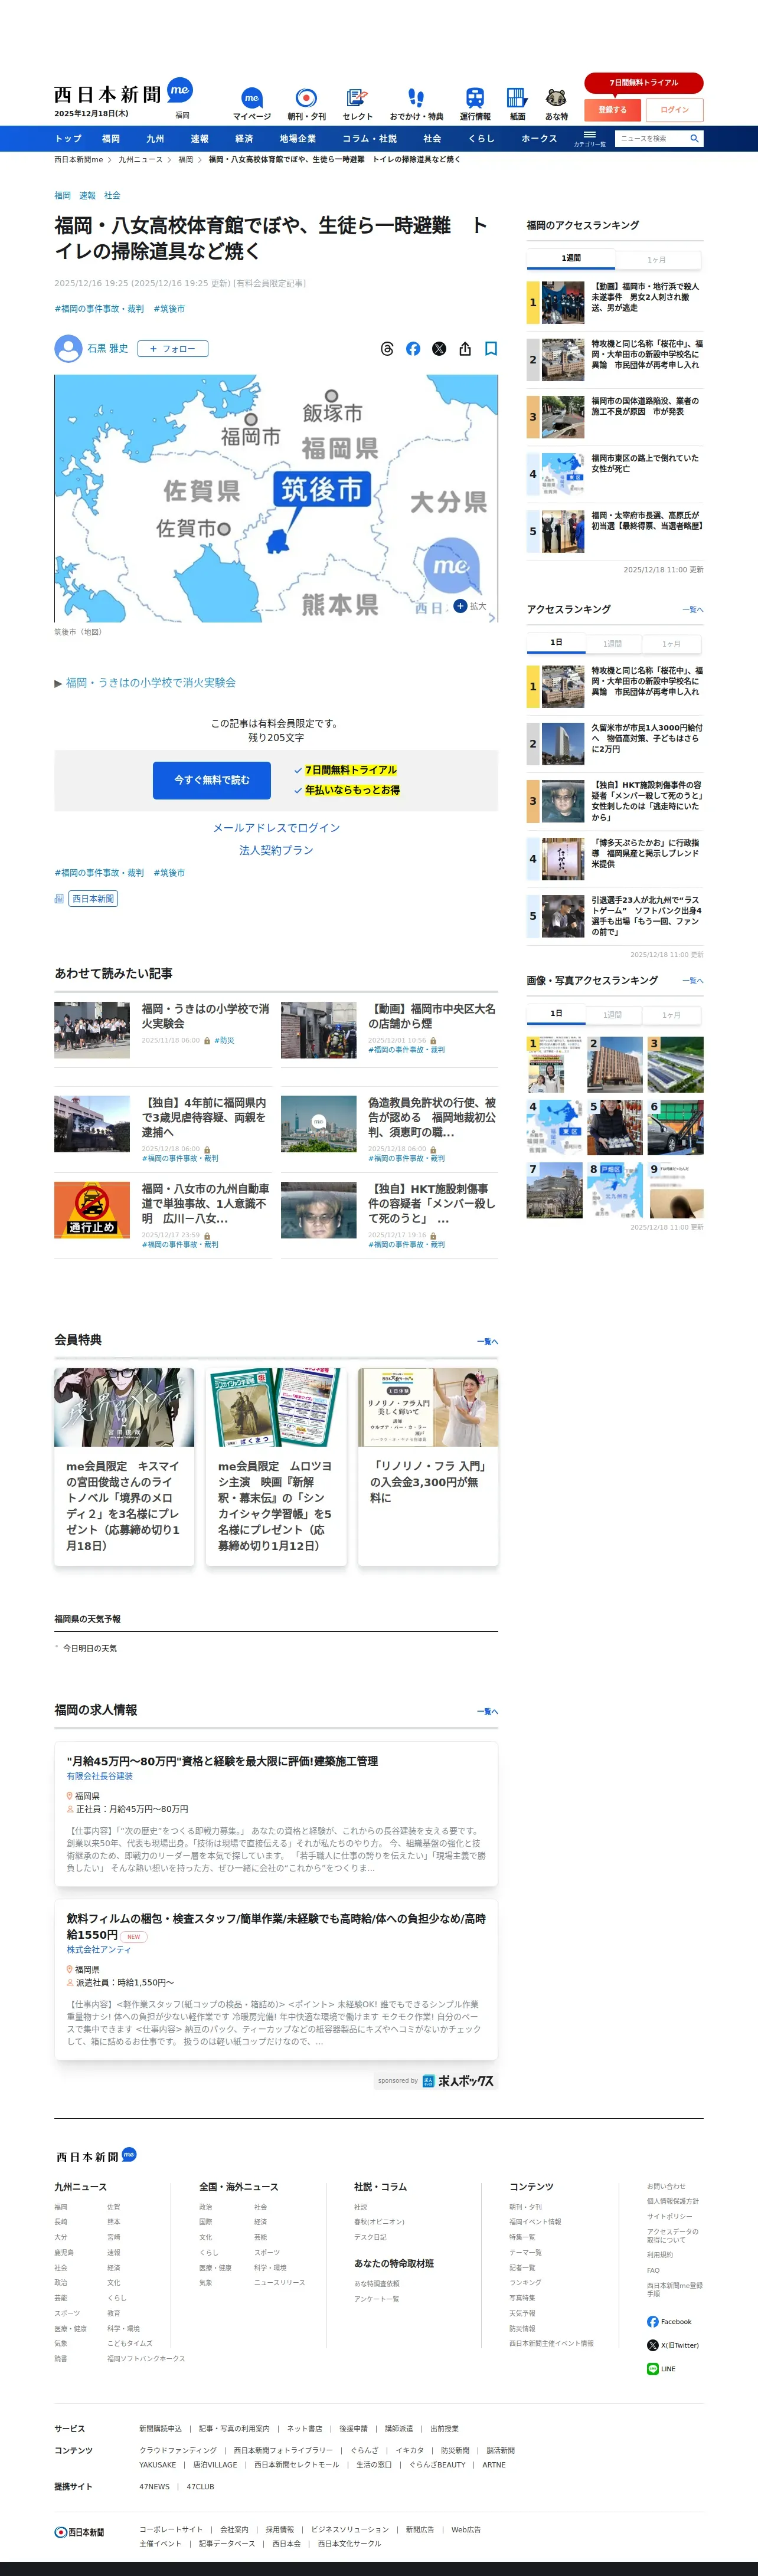Image resolution: width=758 pixels, height=2576 pixels.
Task: Open 47NEWS partner site link
Action: click(x=154, y=2486)
